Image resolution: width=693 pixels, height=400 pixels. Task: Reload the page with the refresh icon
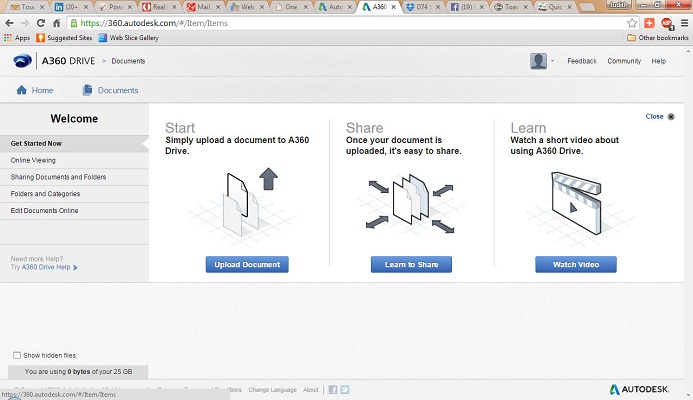point(41,23)
